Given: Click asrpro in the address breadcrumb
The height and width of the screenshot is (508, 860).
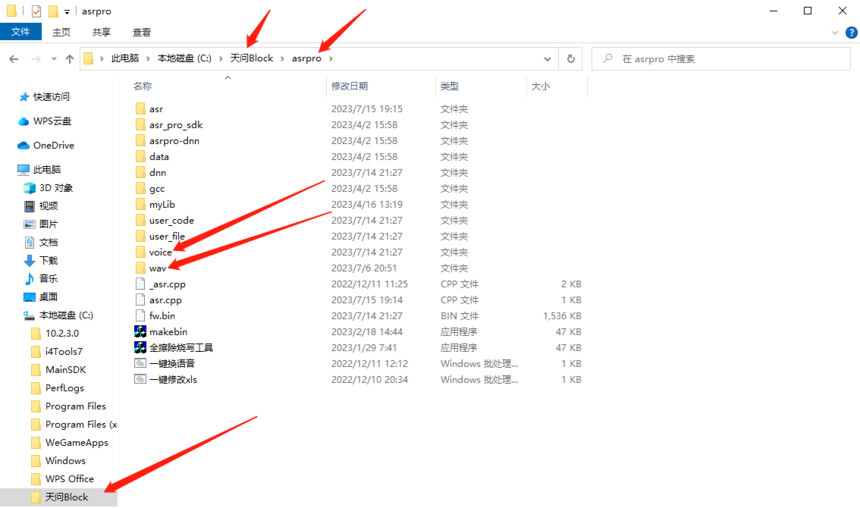Looking at the screenshot, I should [x=306, y=58].
